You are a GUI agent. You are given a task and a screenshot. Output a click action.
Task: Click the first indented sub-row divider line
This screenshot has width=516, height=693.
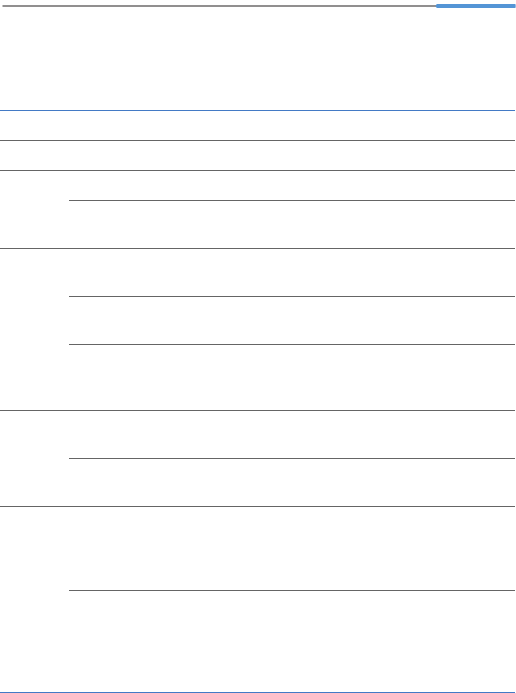click(x=292, y=200)
